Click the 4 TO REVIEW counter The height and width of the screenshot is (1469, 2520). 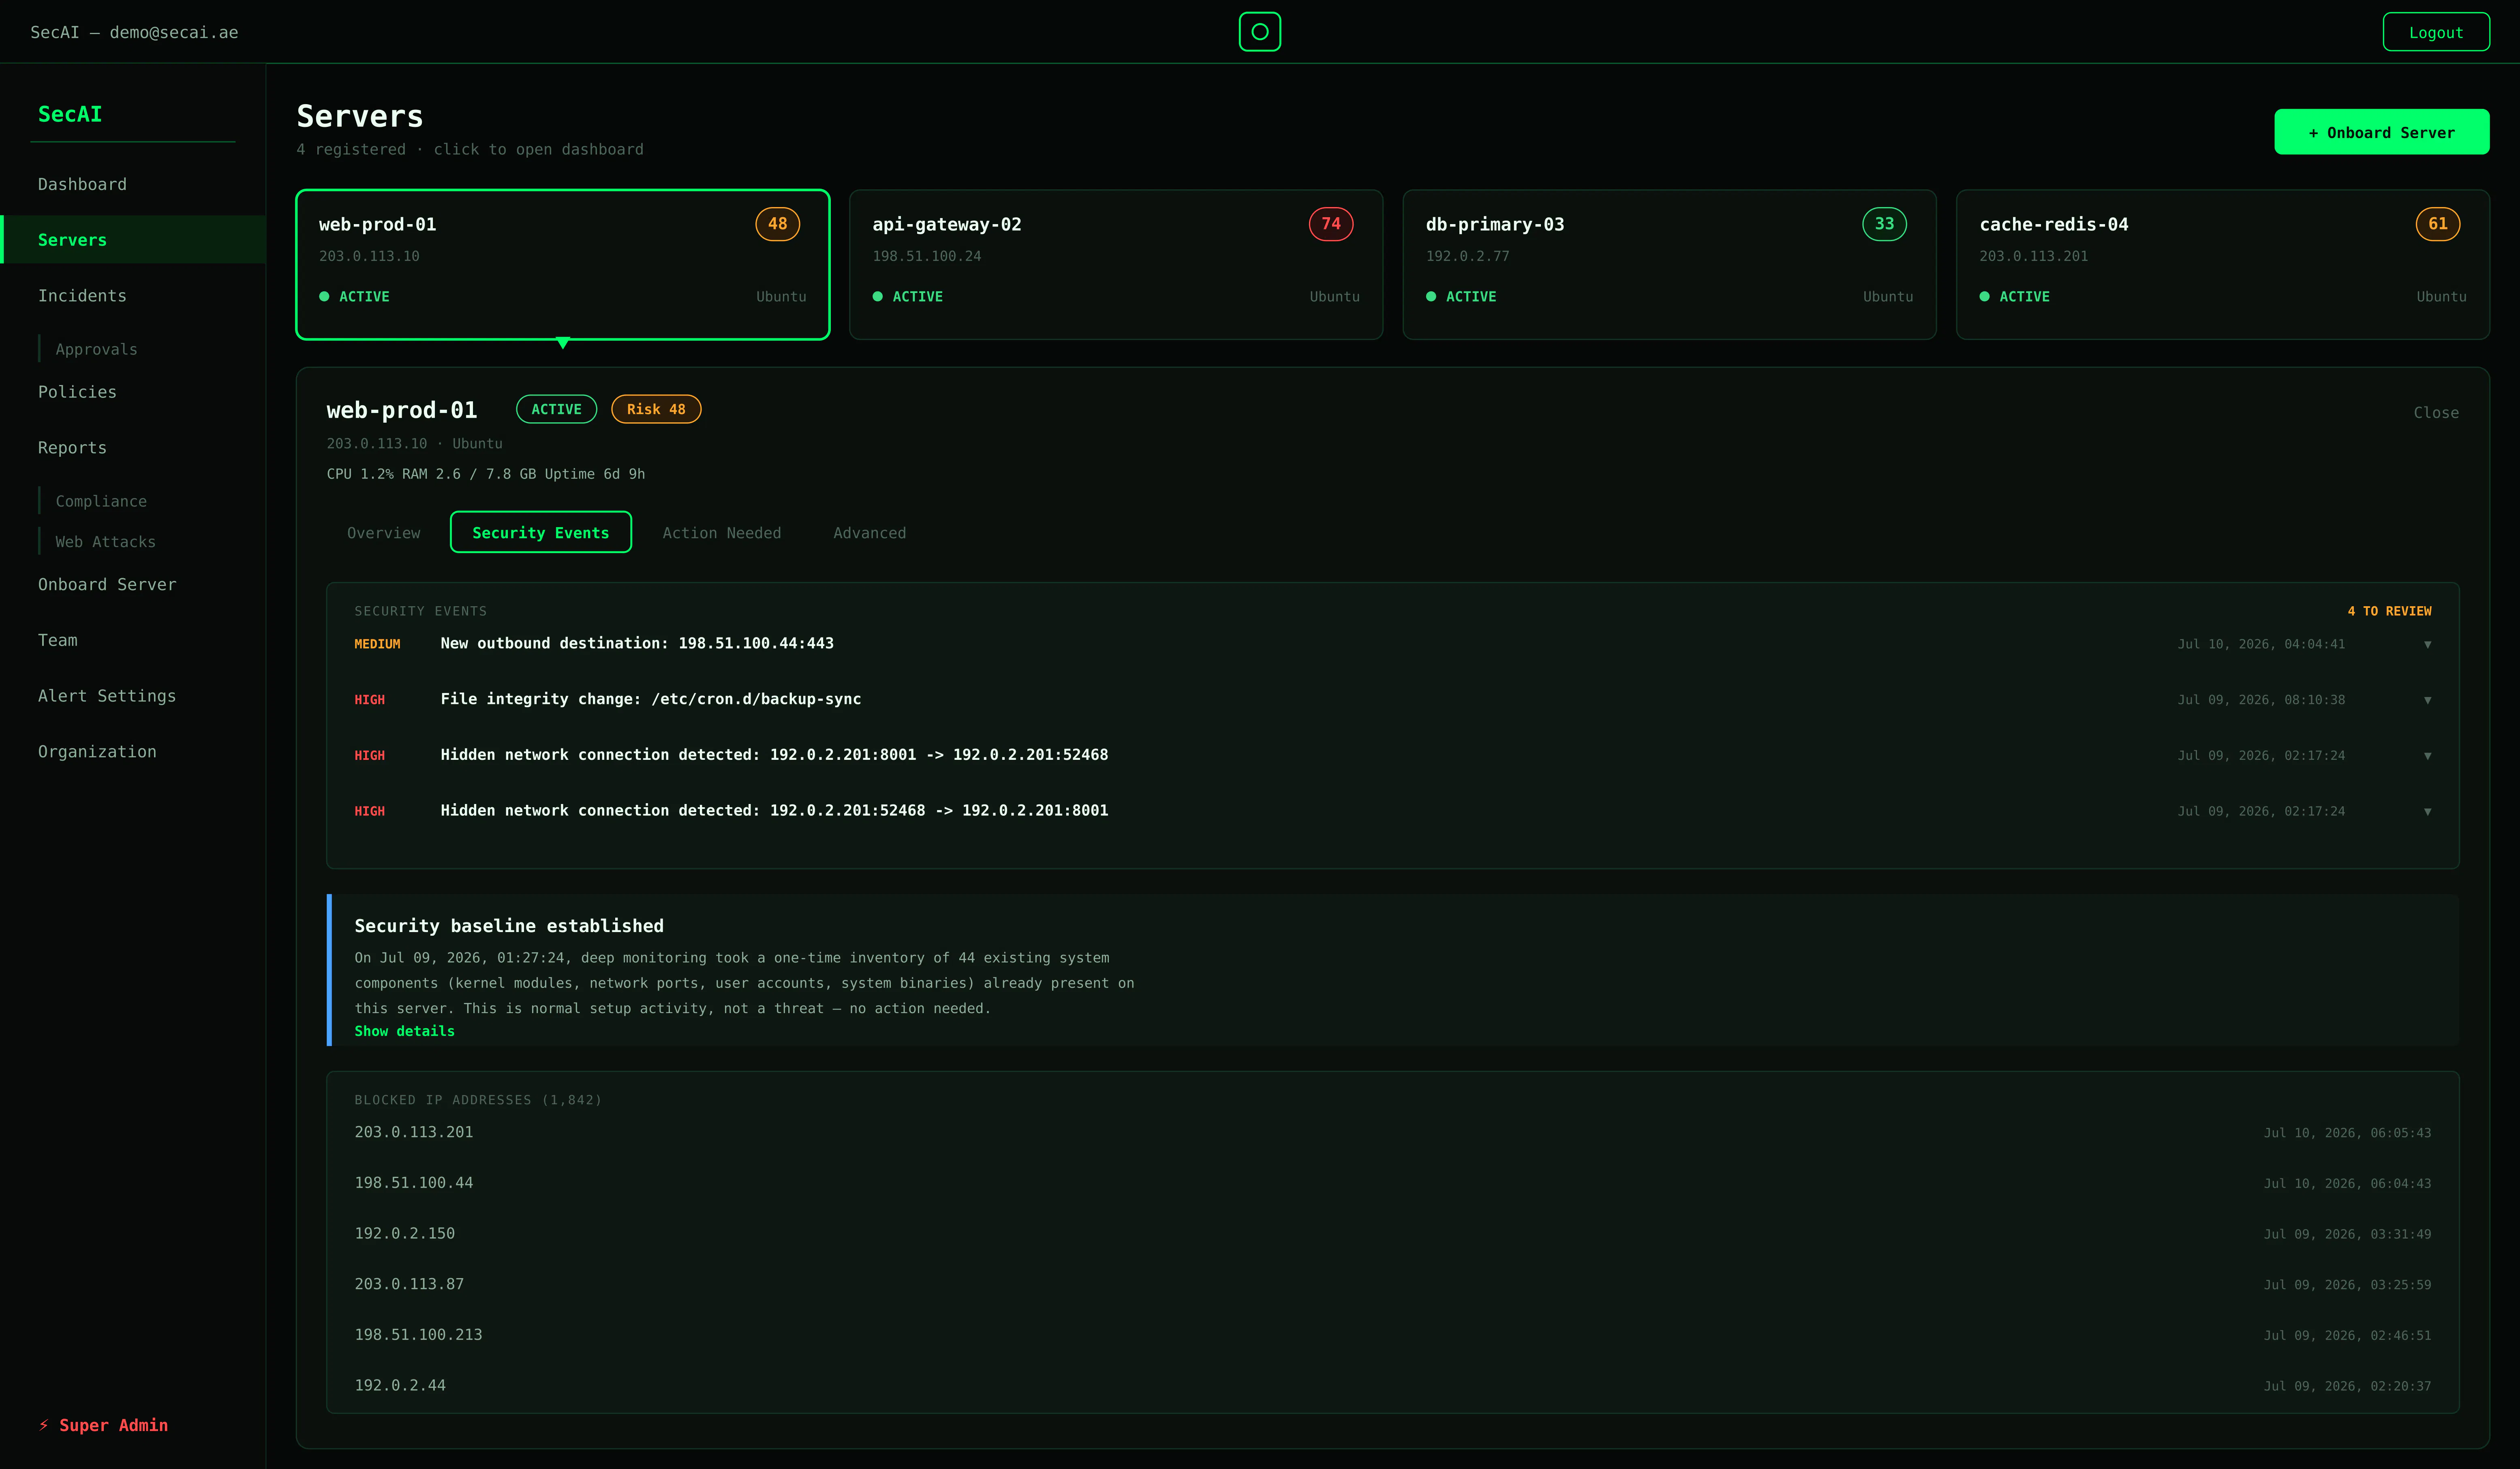pos(2389,611)
